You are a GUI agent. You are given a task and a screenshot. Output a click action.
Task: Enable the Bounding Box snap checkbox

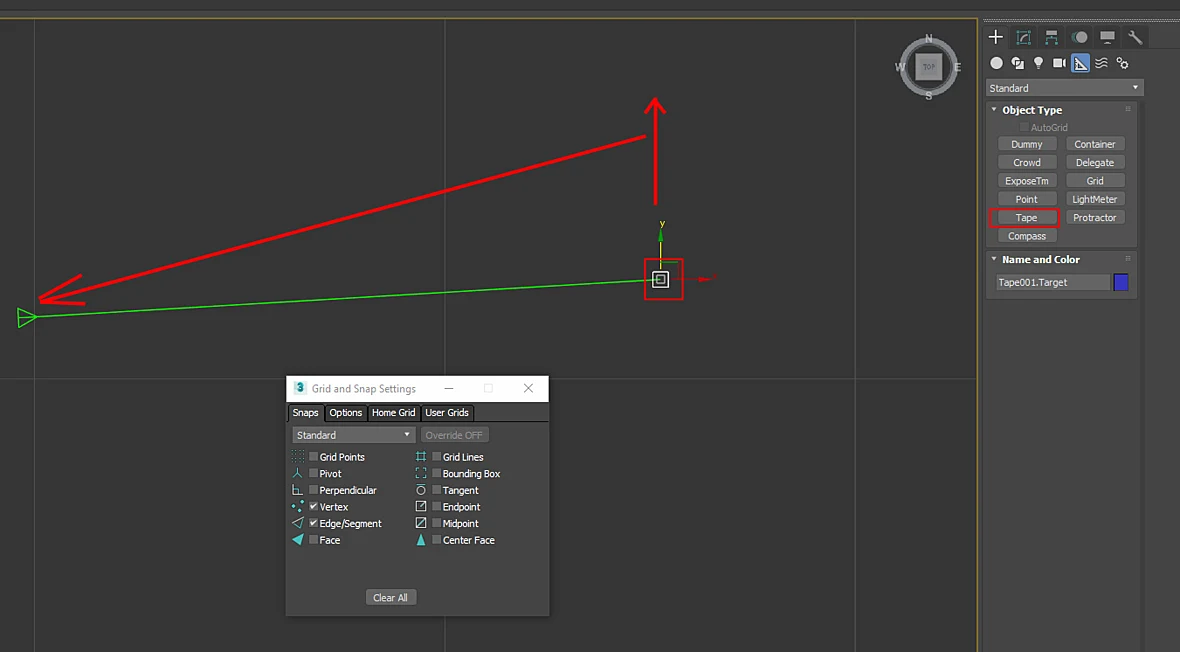pos(436,473)
